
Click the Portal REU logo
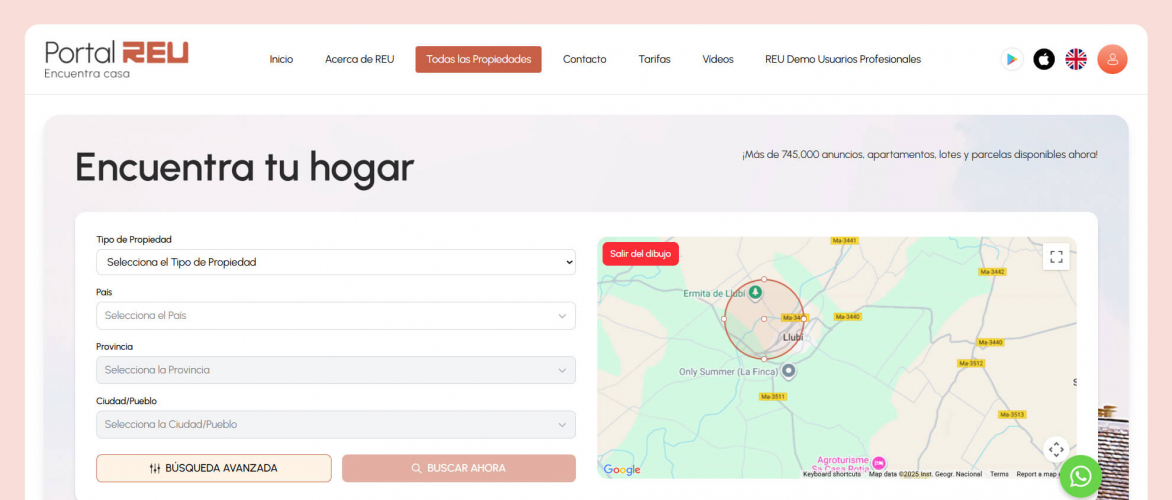117,59
